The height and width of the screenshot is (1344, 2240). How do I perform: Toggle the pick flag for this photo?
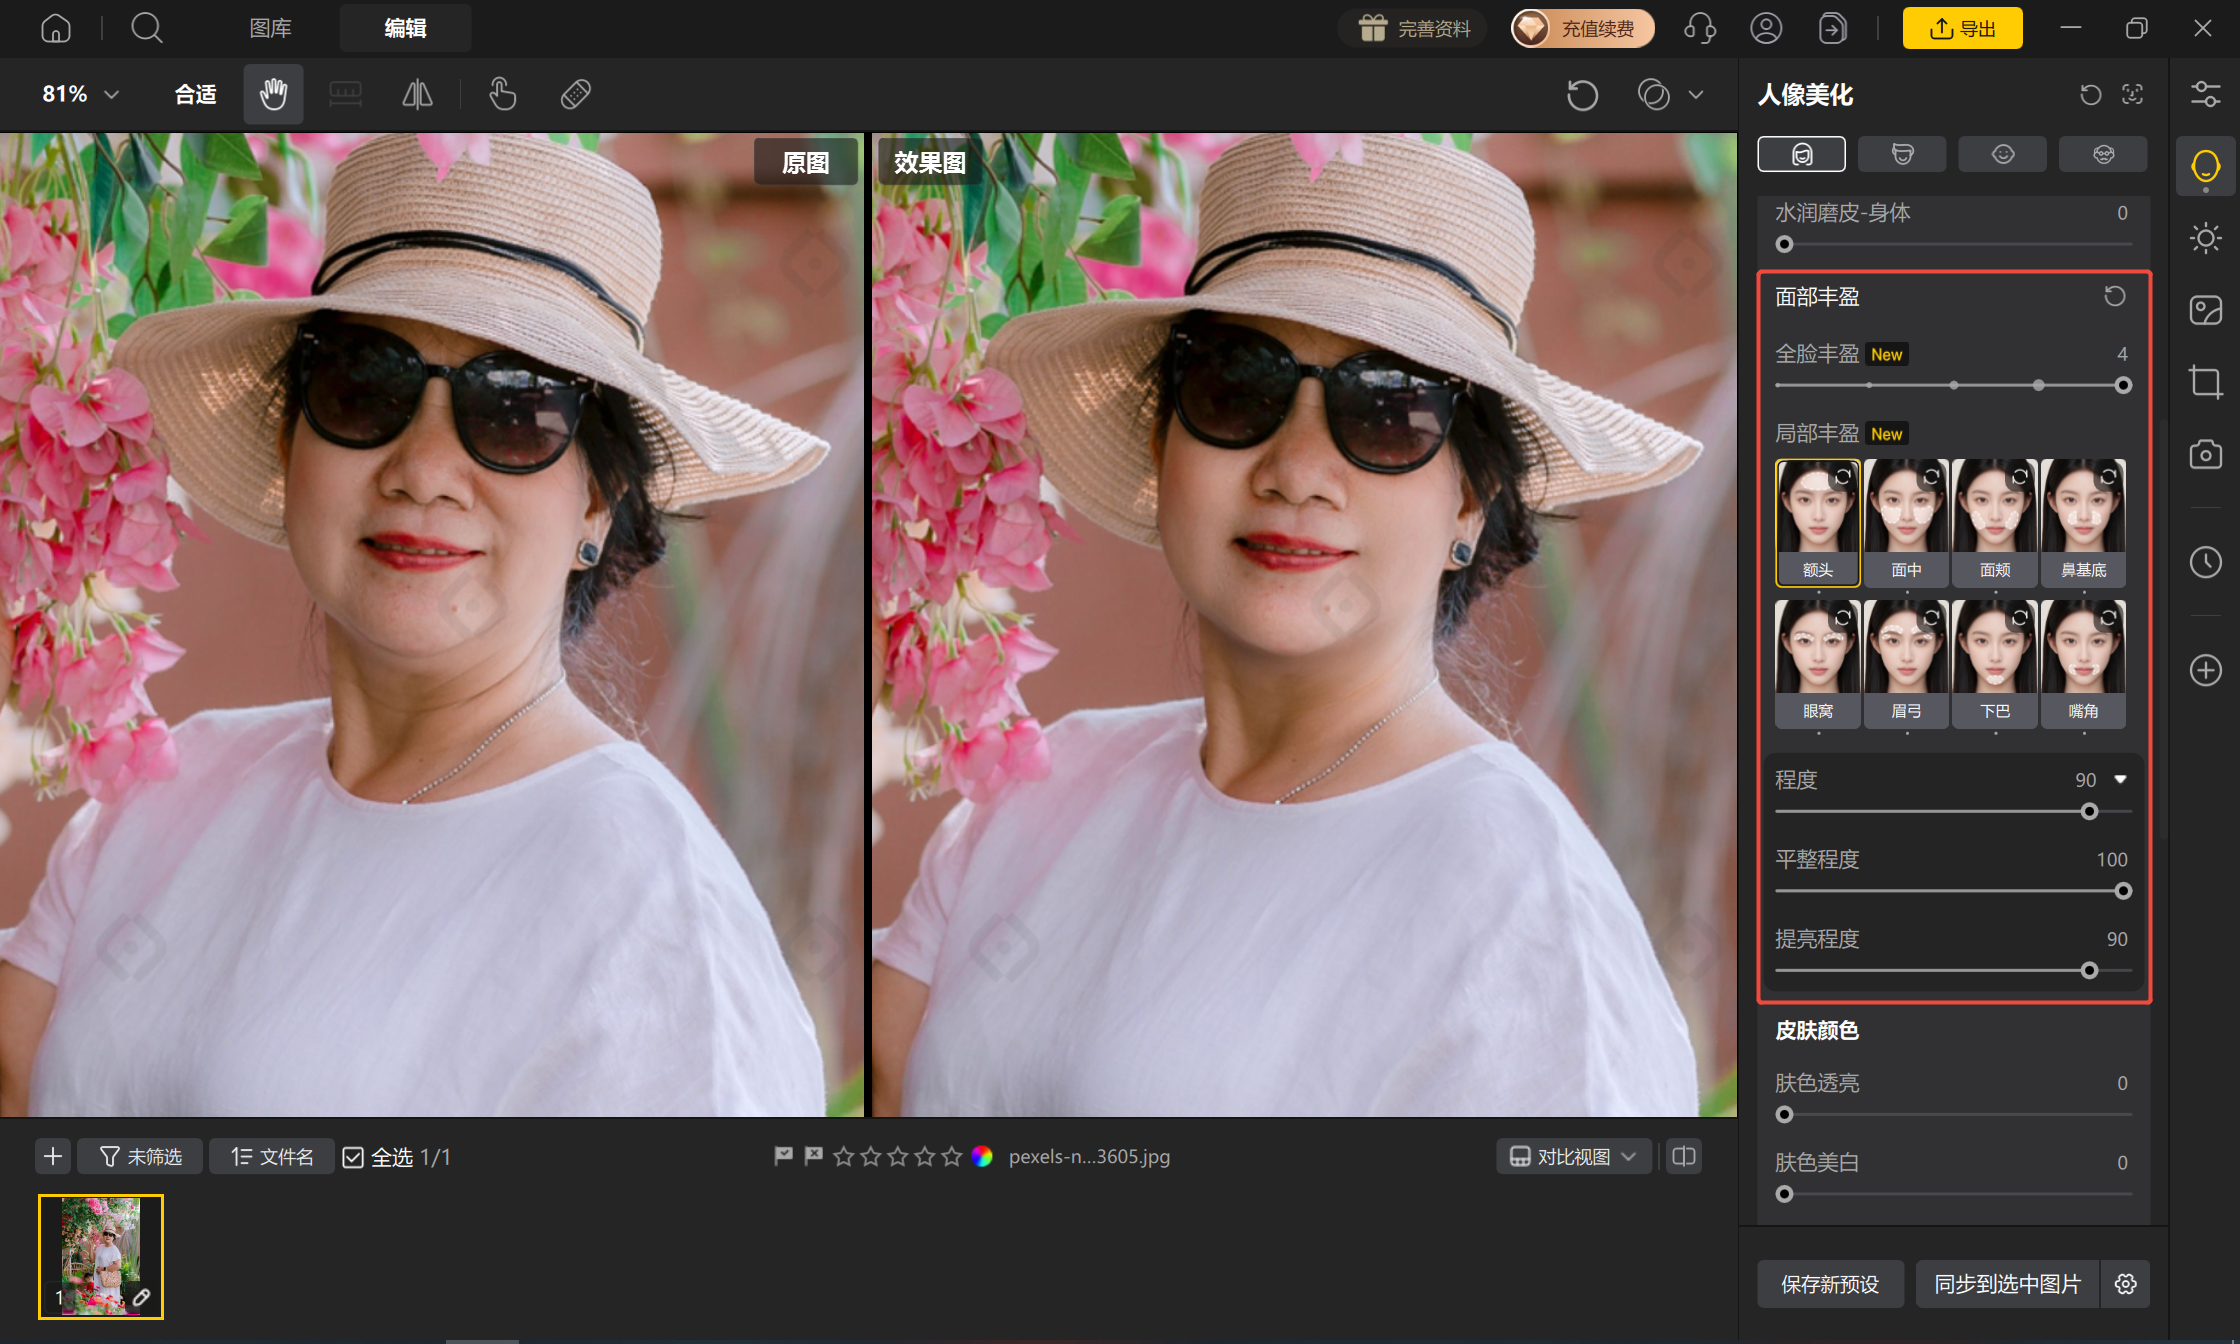click(783, 1156)
